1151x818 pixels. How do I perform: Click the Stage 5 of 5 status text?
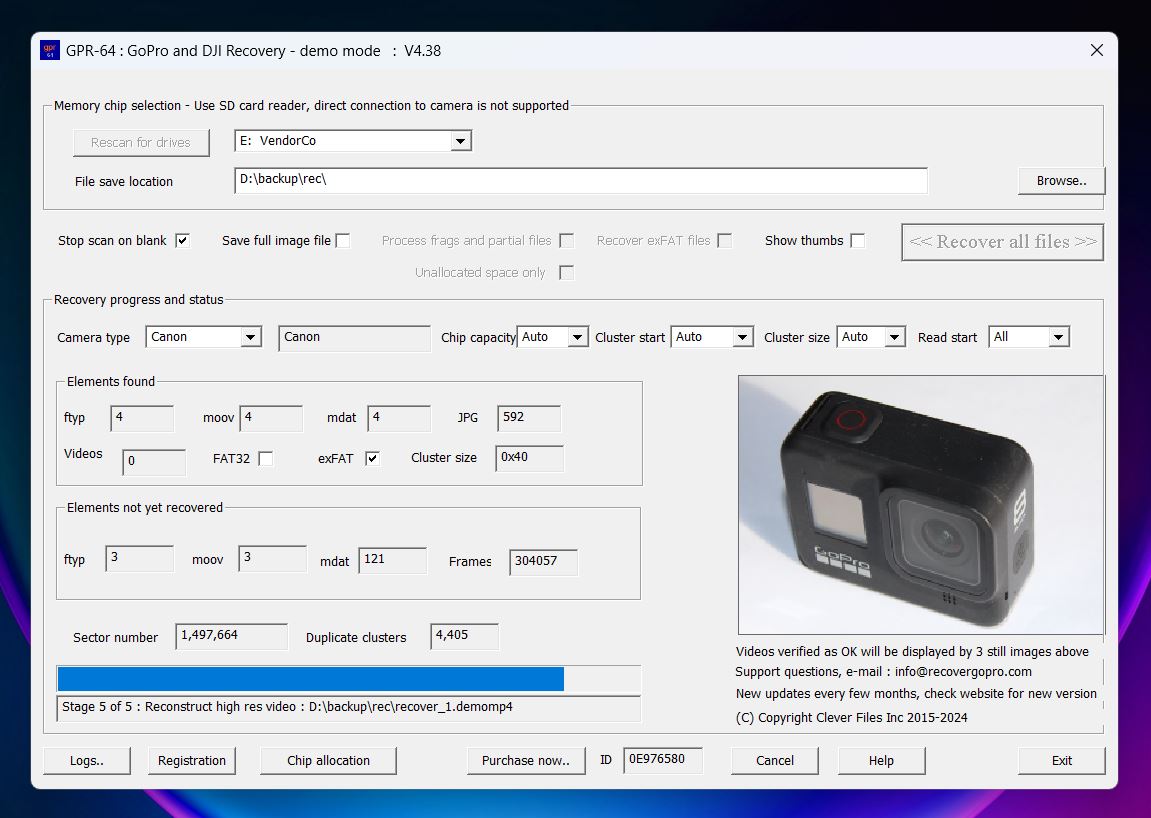click(287, 707)
